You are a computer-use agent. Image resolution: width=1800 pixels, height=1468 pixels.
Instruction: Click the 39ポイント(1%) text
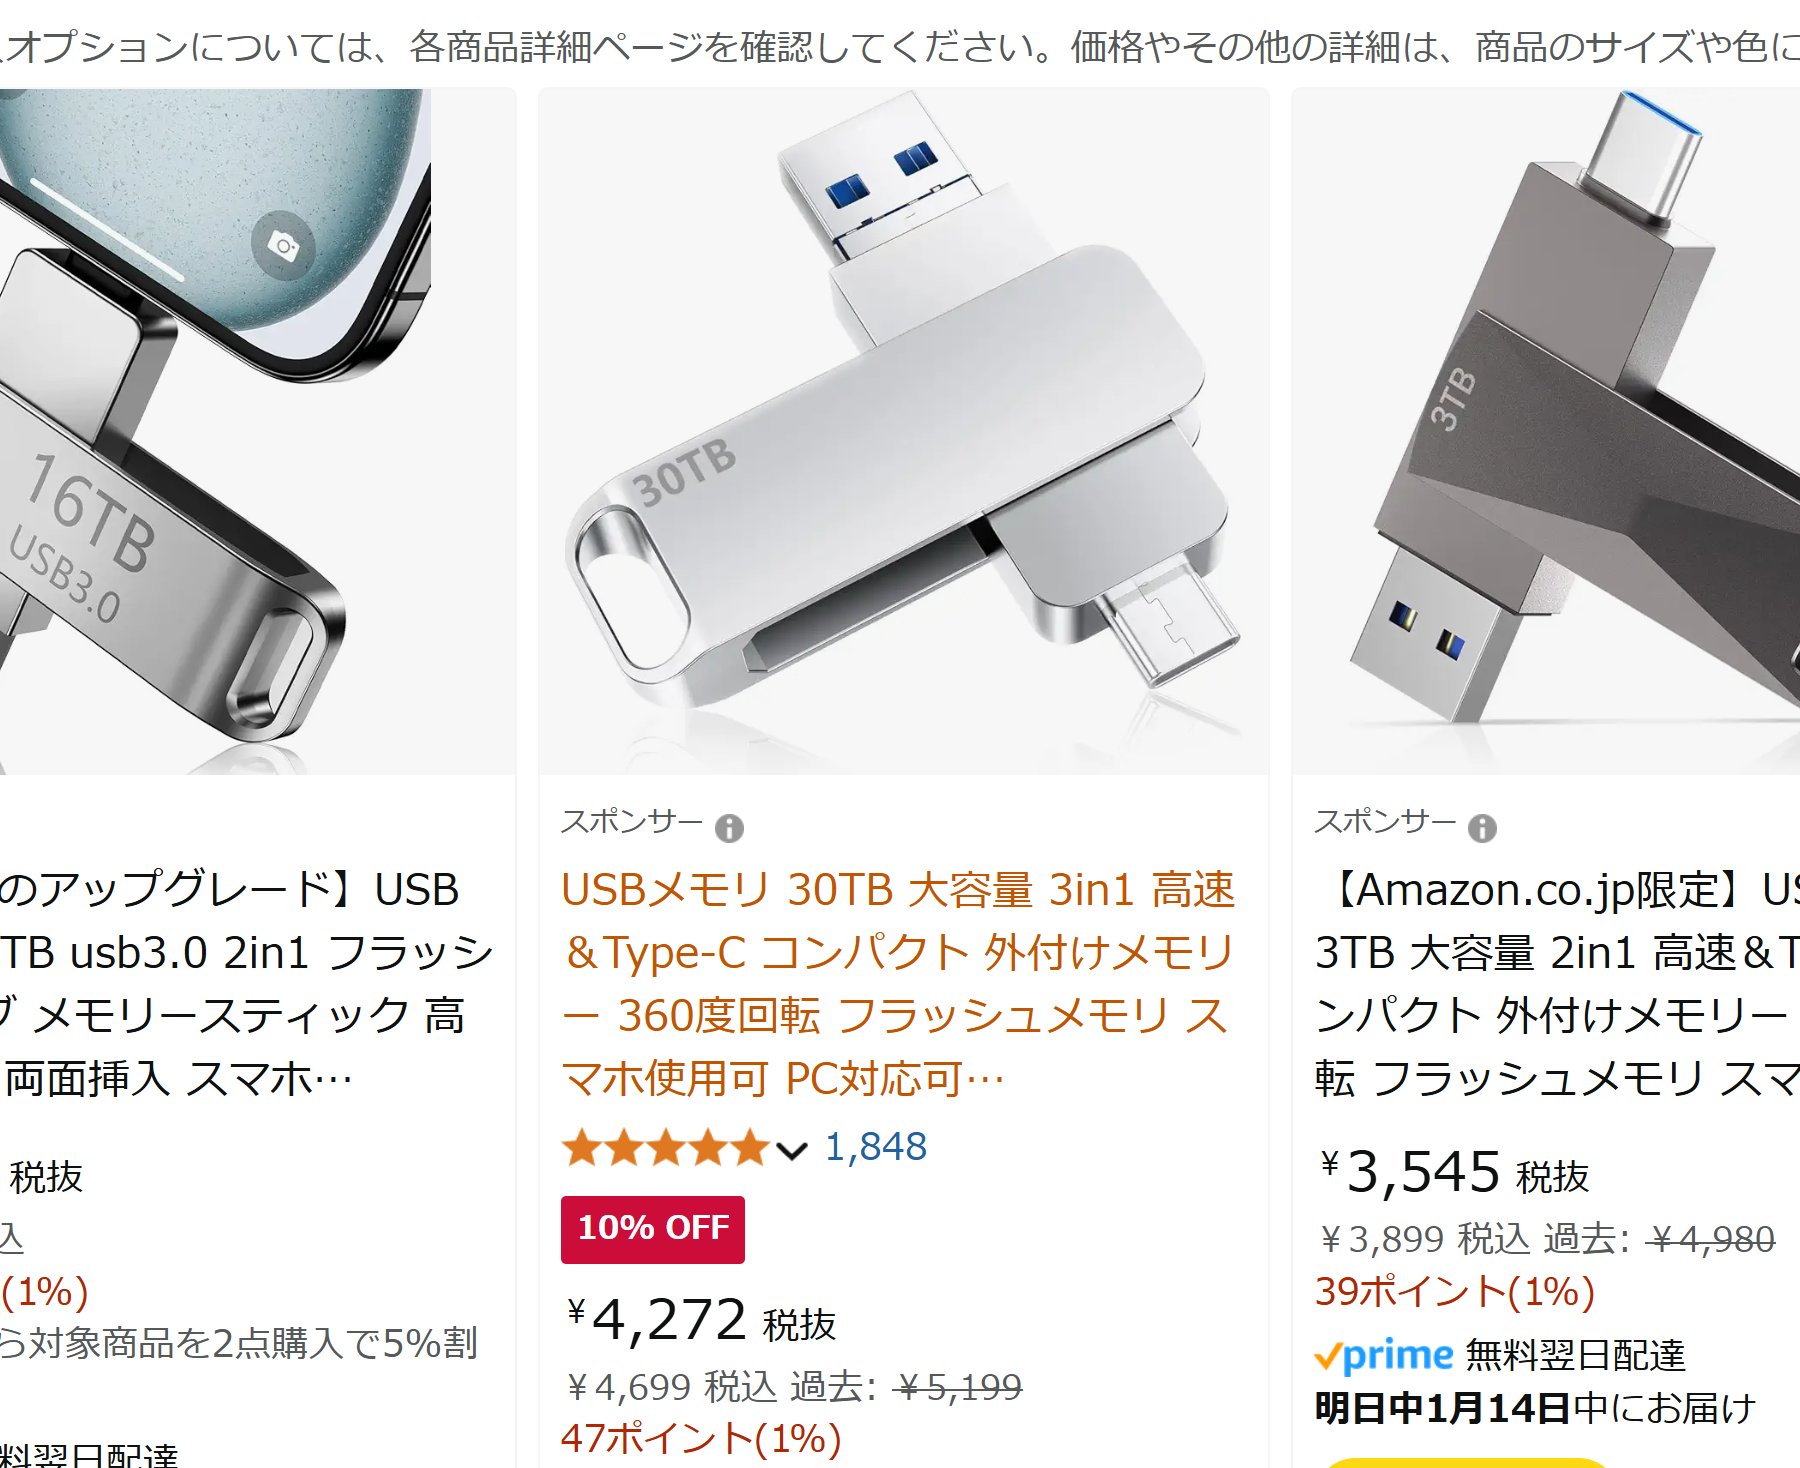tap(1454, 1291)
